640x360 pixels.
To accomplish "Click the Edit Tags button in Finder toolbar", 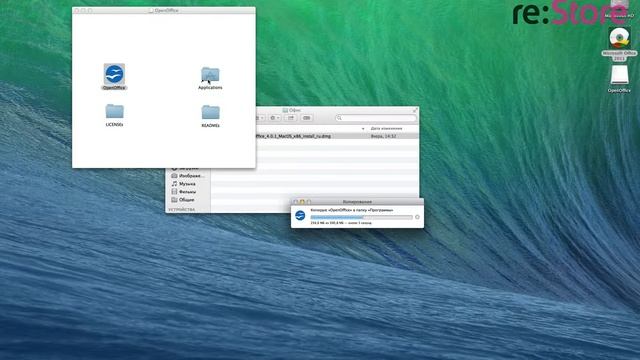I will pyautogui.click(x=307, y=118).
